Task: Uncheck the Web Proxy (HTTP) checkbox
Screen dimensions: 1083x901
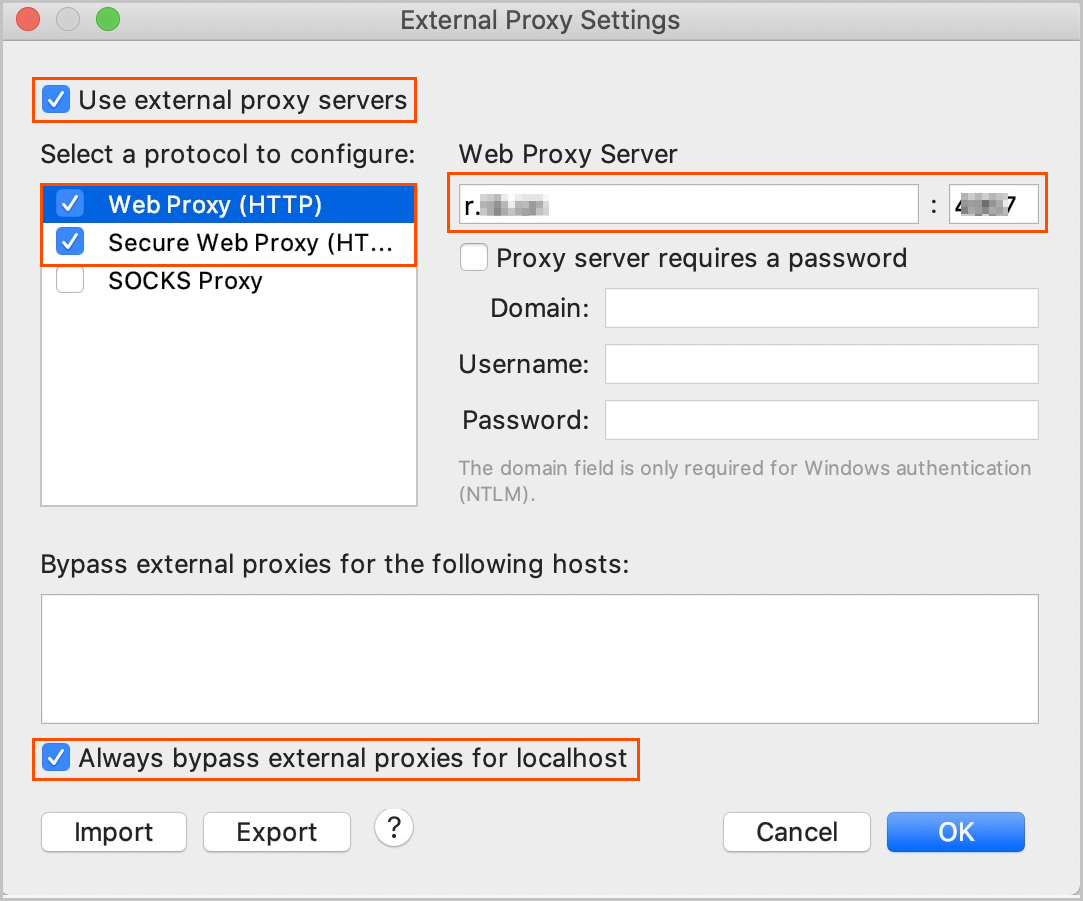Action: click(70, 204)
